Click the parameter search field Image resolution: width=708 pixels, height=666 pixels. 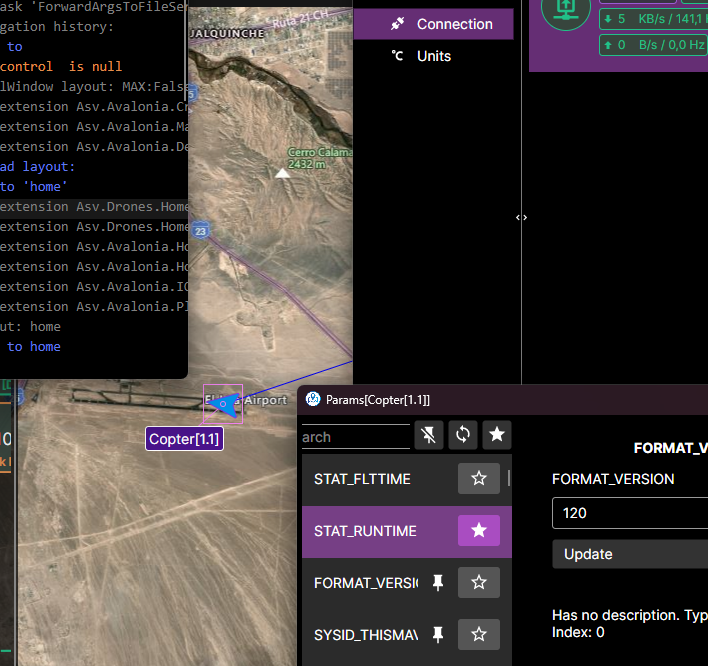tap(355, 436)
